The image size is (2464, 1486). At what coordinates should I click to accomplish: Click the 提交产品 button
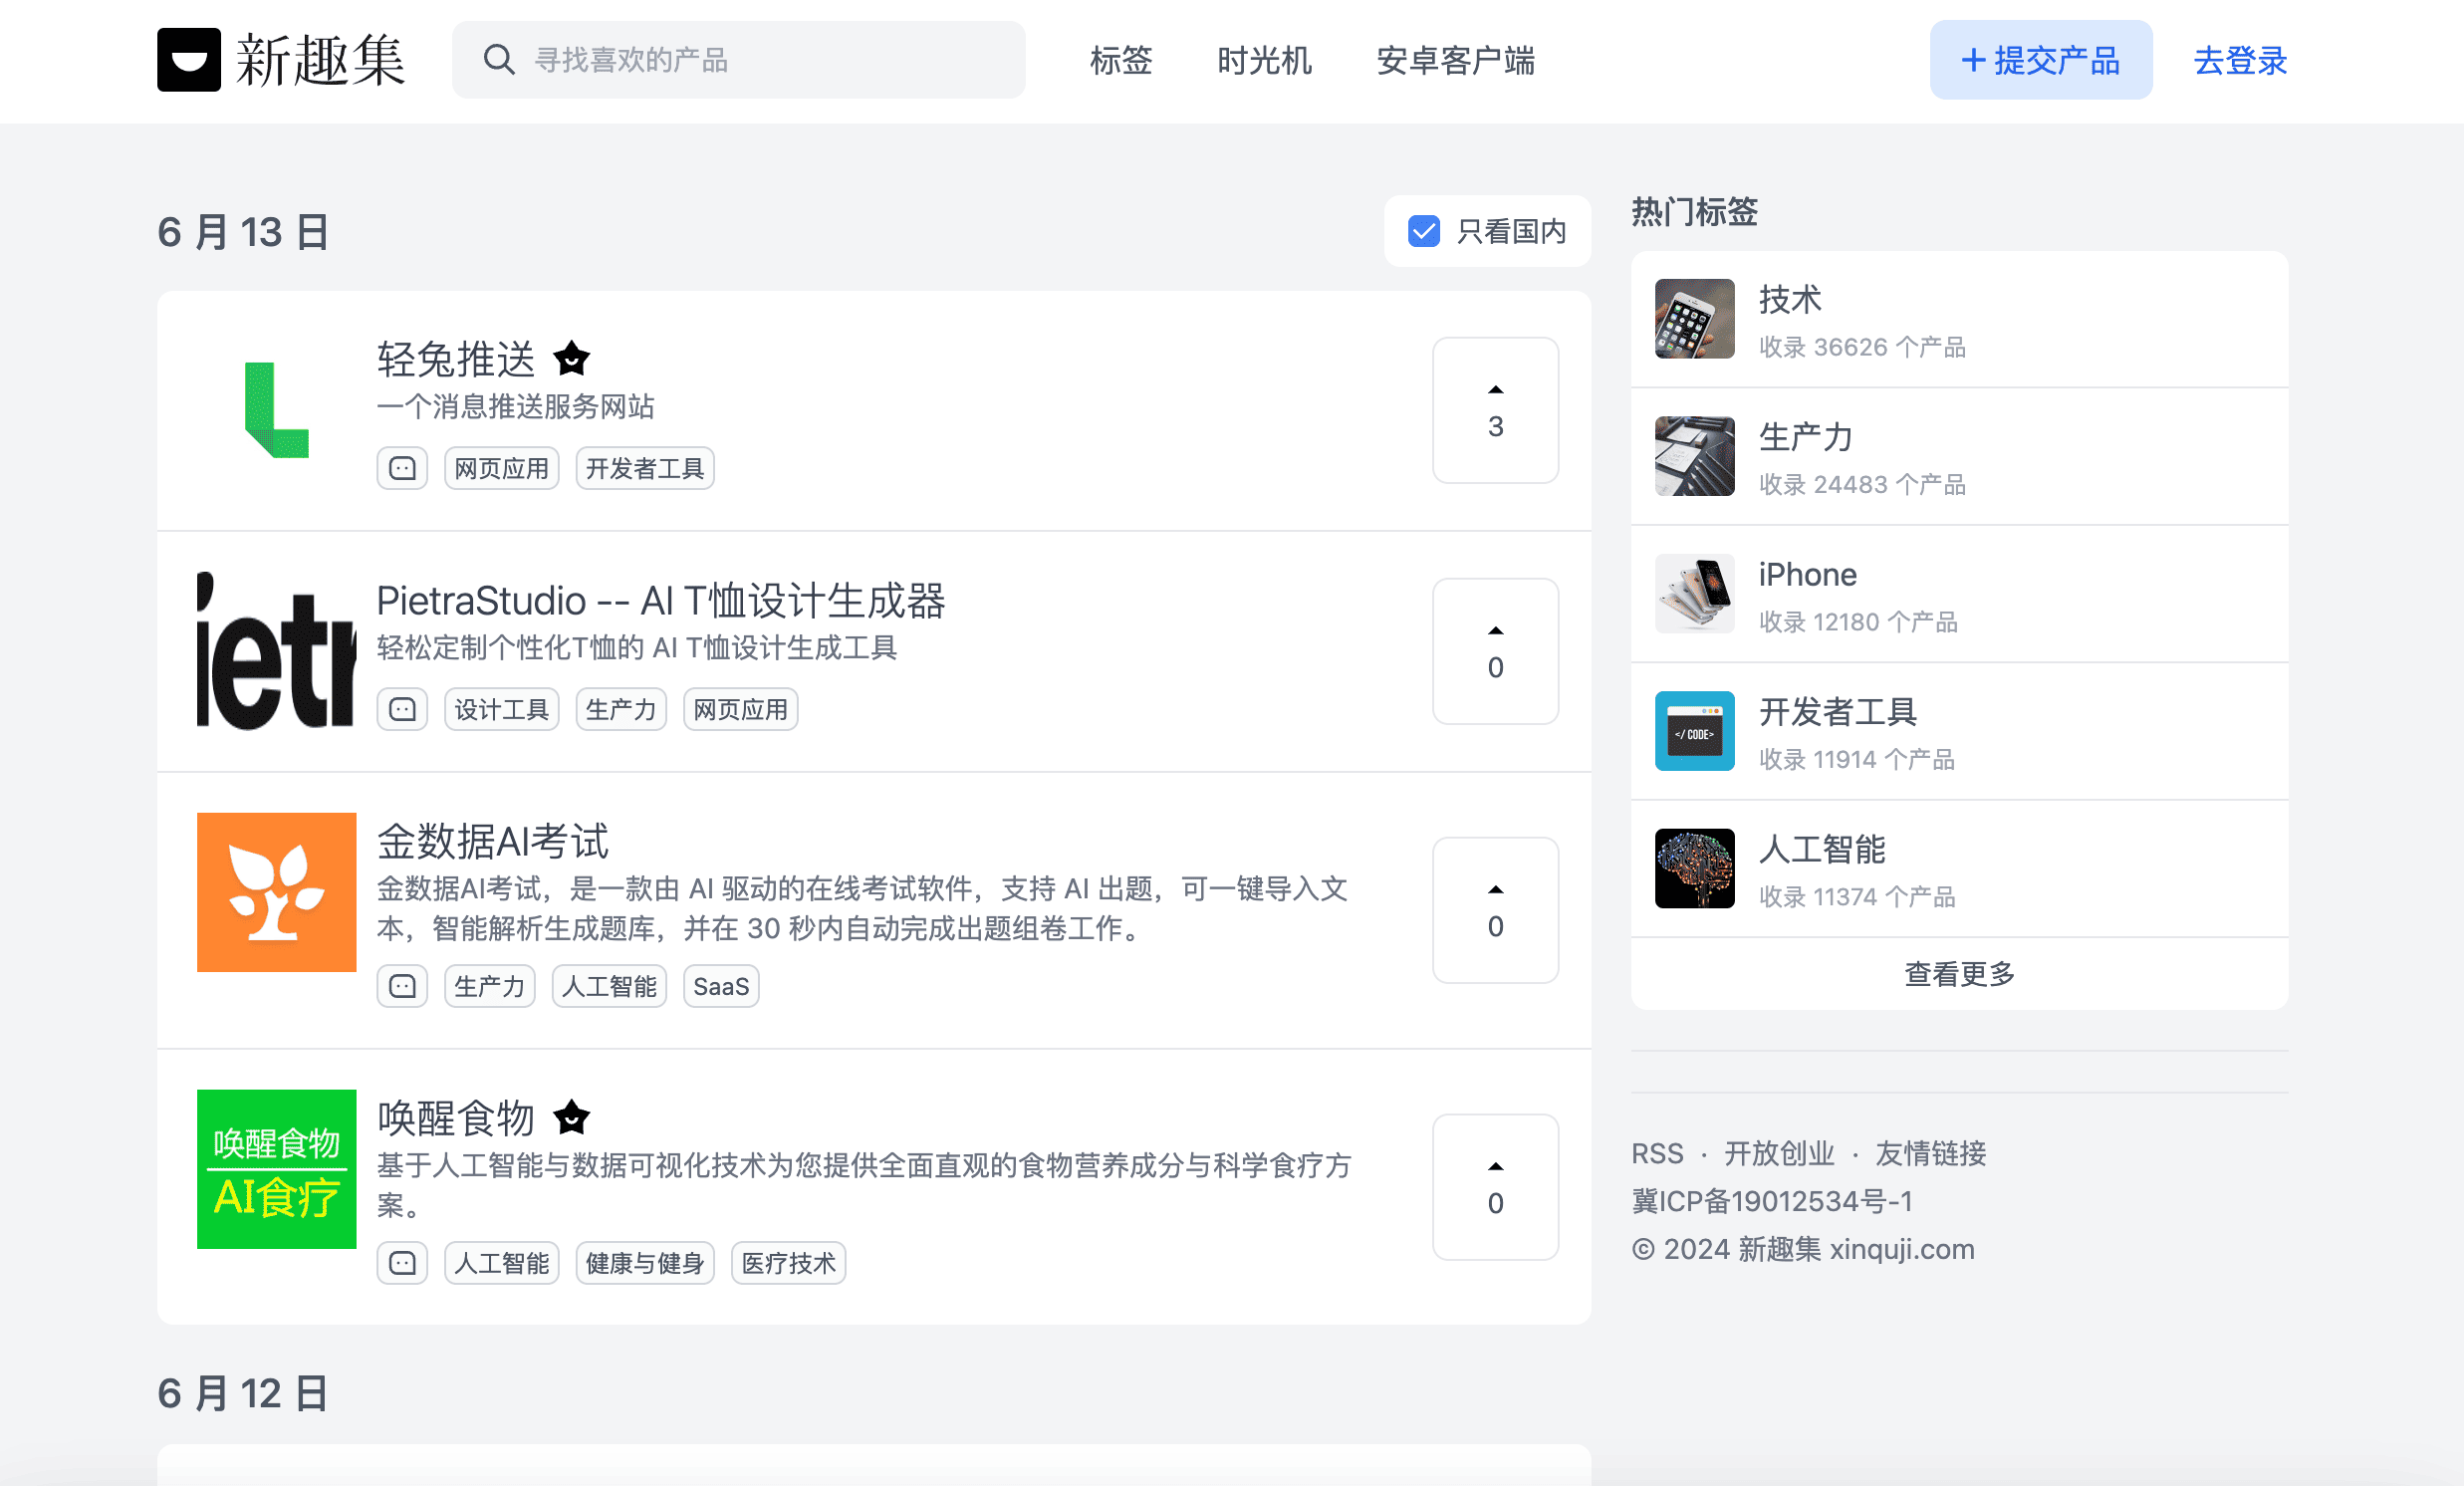click(2040, 60)
